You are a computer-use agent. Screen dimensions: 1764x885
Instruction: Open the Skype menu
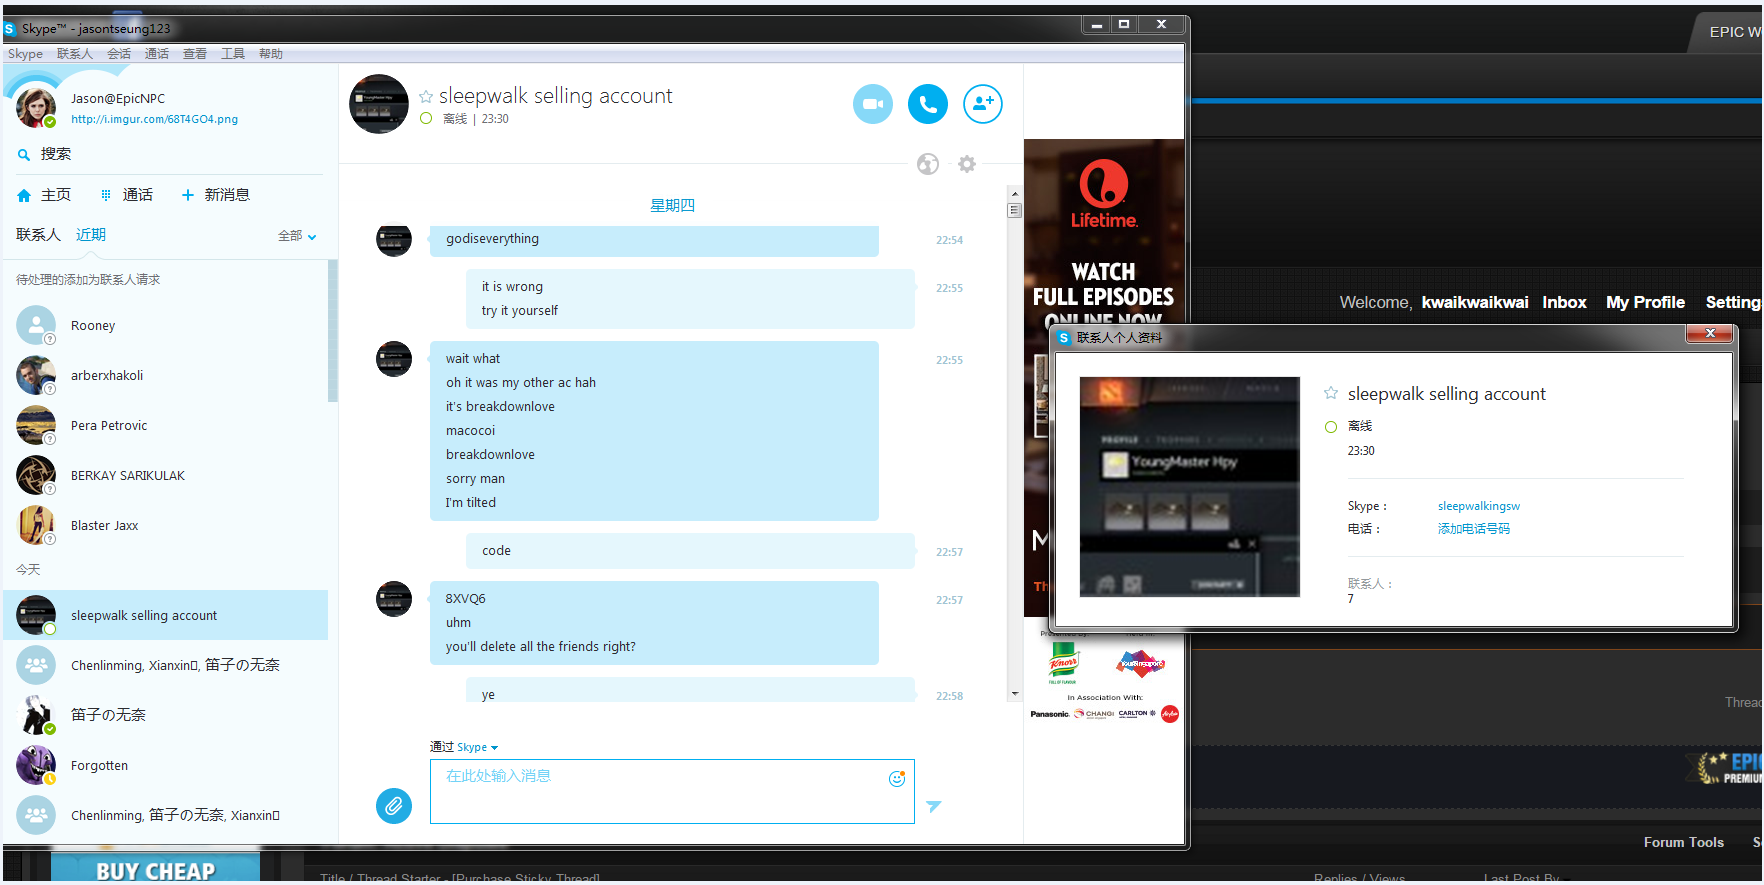tap(25, 54)
